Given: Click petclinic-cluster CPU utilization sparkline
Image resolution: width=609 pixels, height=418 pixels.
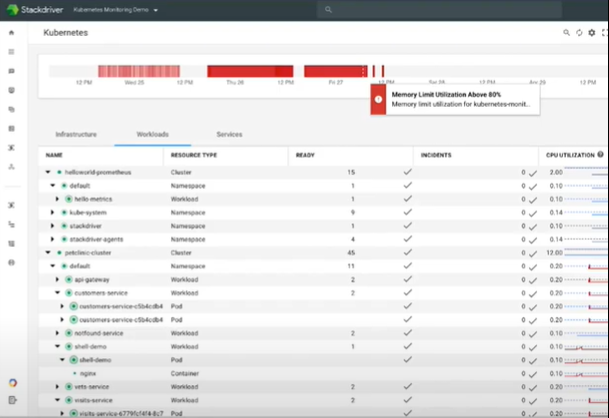Looking at the screenshot, I should 586,253.
